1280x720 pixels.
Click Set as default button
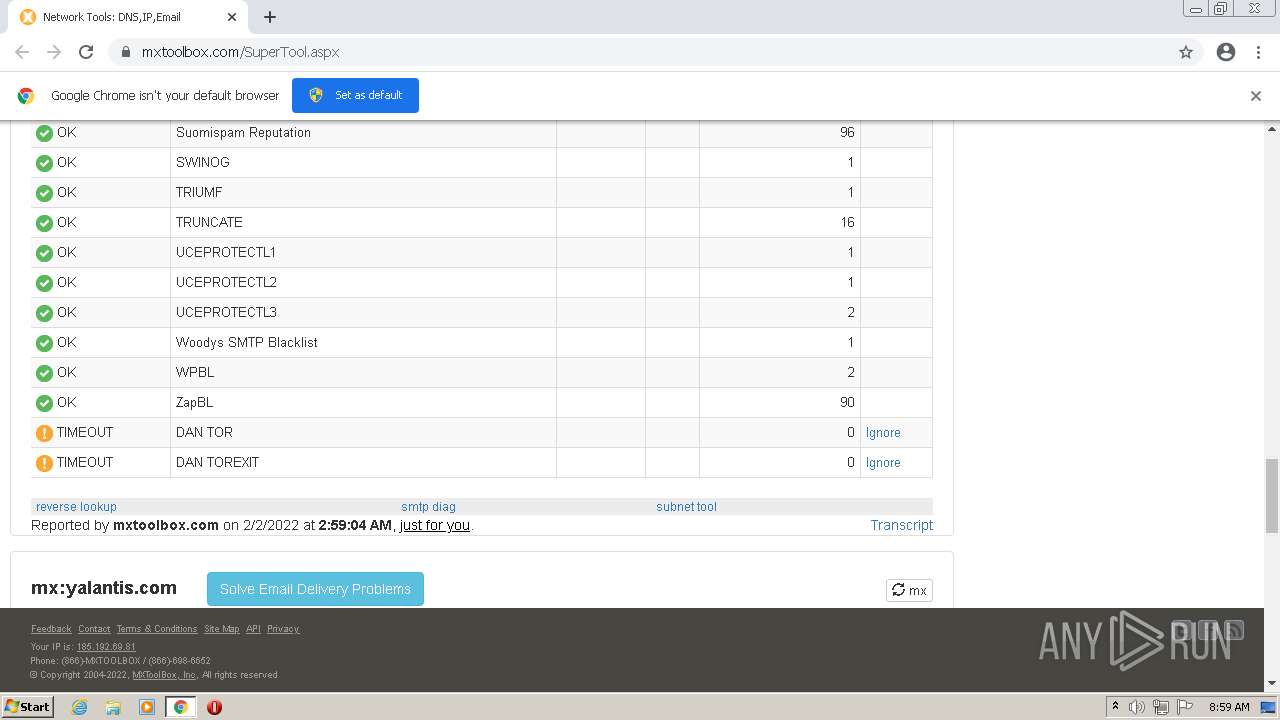point(355,95)
